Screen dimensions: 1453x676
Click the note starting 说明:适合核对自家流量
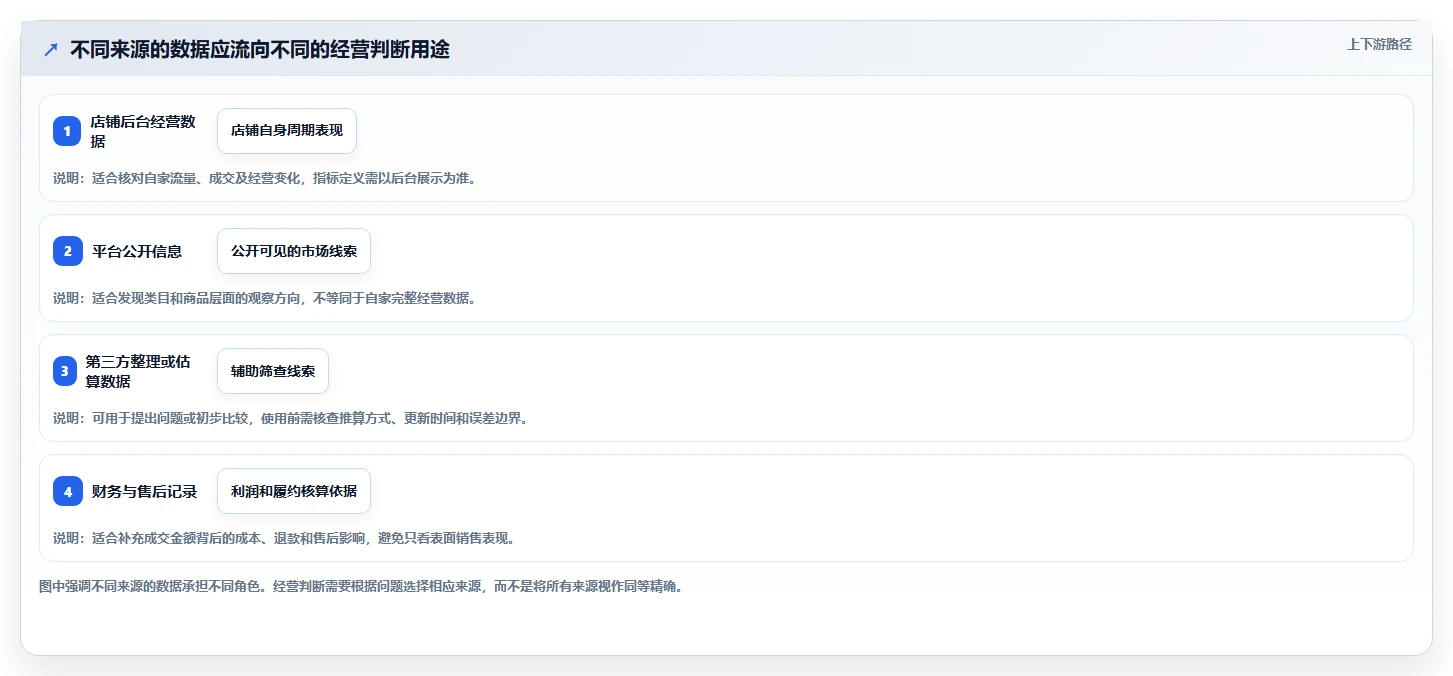[264, 178]
